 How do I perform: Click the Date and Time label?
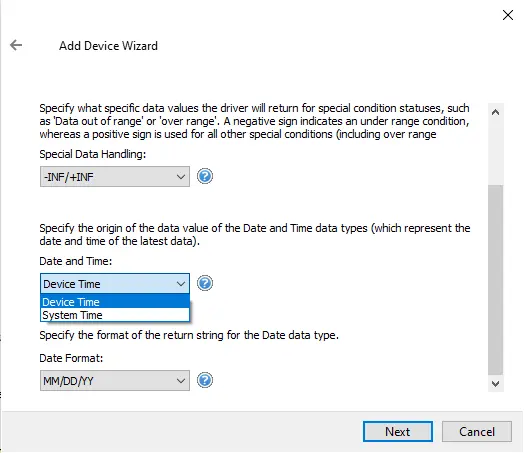point(76,261)
